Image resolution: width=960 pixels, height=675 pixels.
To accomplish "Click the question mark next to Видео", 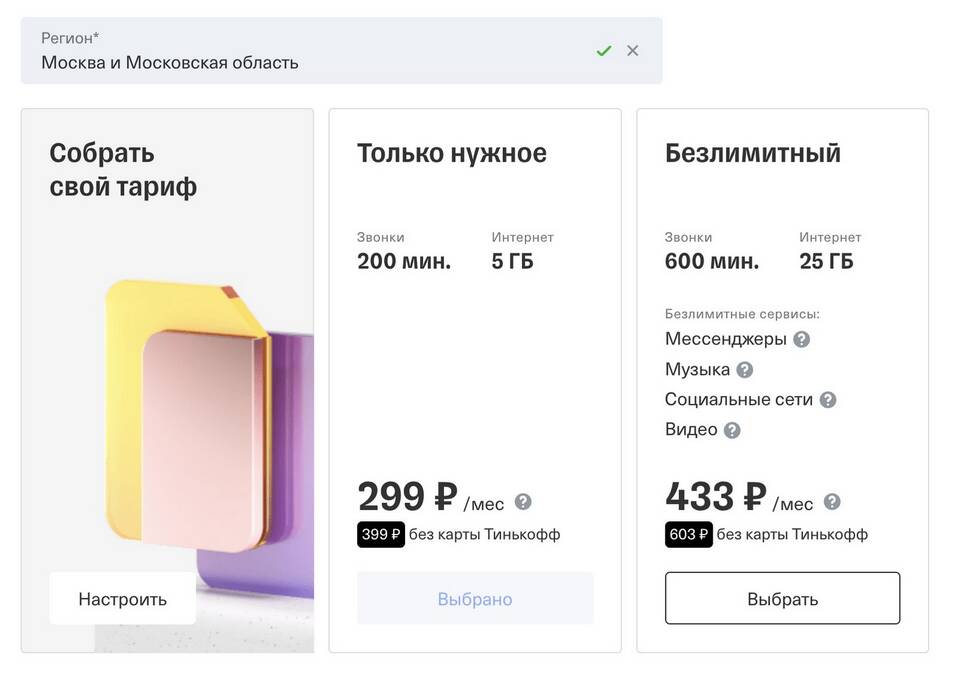I will click(732, 430).
